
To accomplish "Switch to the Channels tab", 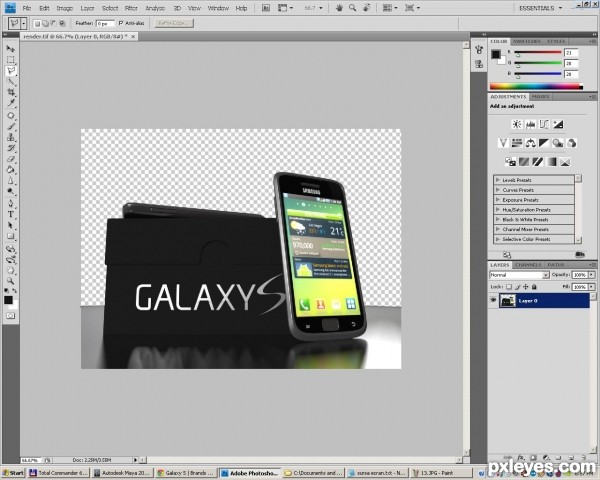I will 528,265.
